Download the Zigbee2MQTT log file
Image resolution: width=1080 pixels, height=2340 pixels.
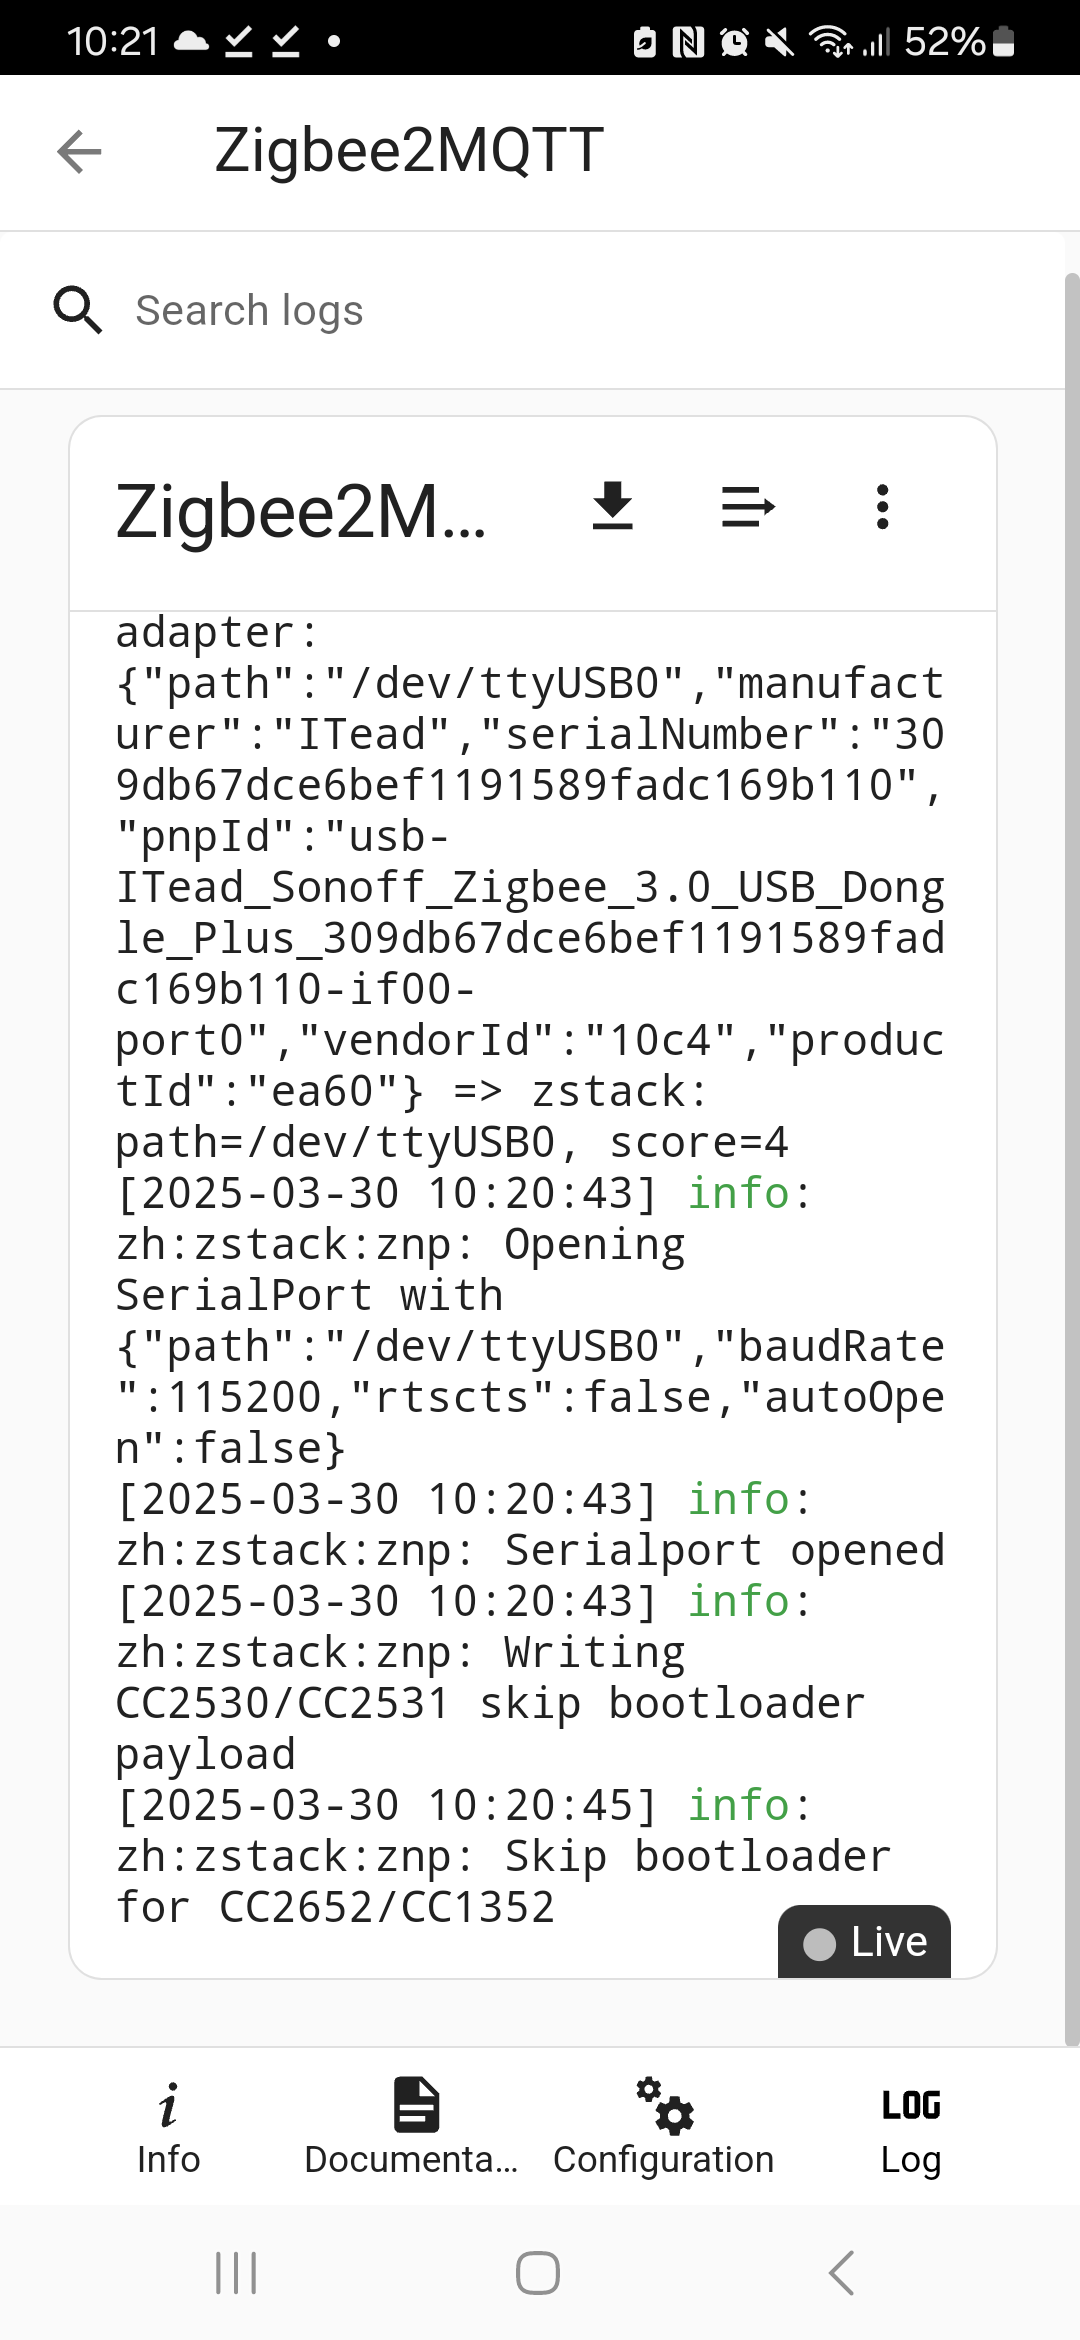tap(612, 506)
